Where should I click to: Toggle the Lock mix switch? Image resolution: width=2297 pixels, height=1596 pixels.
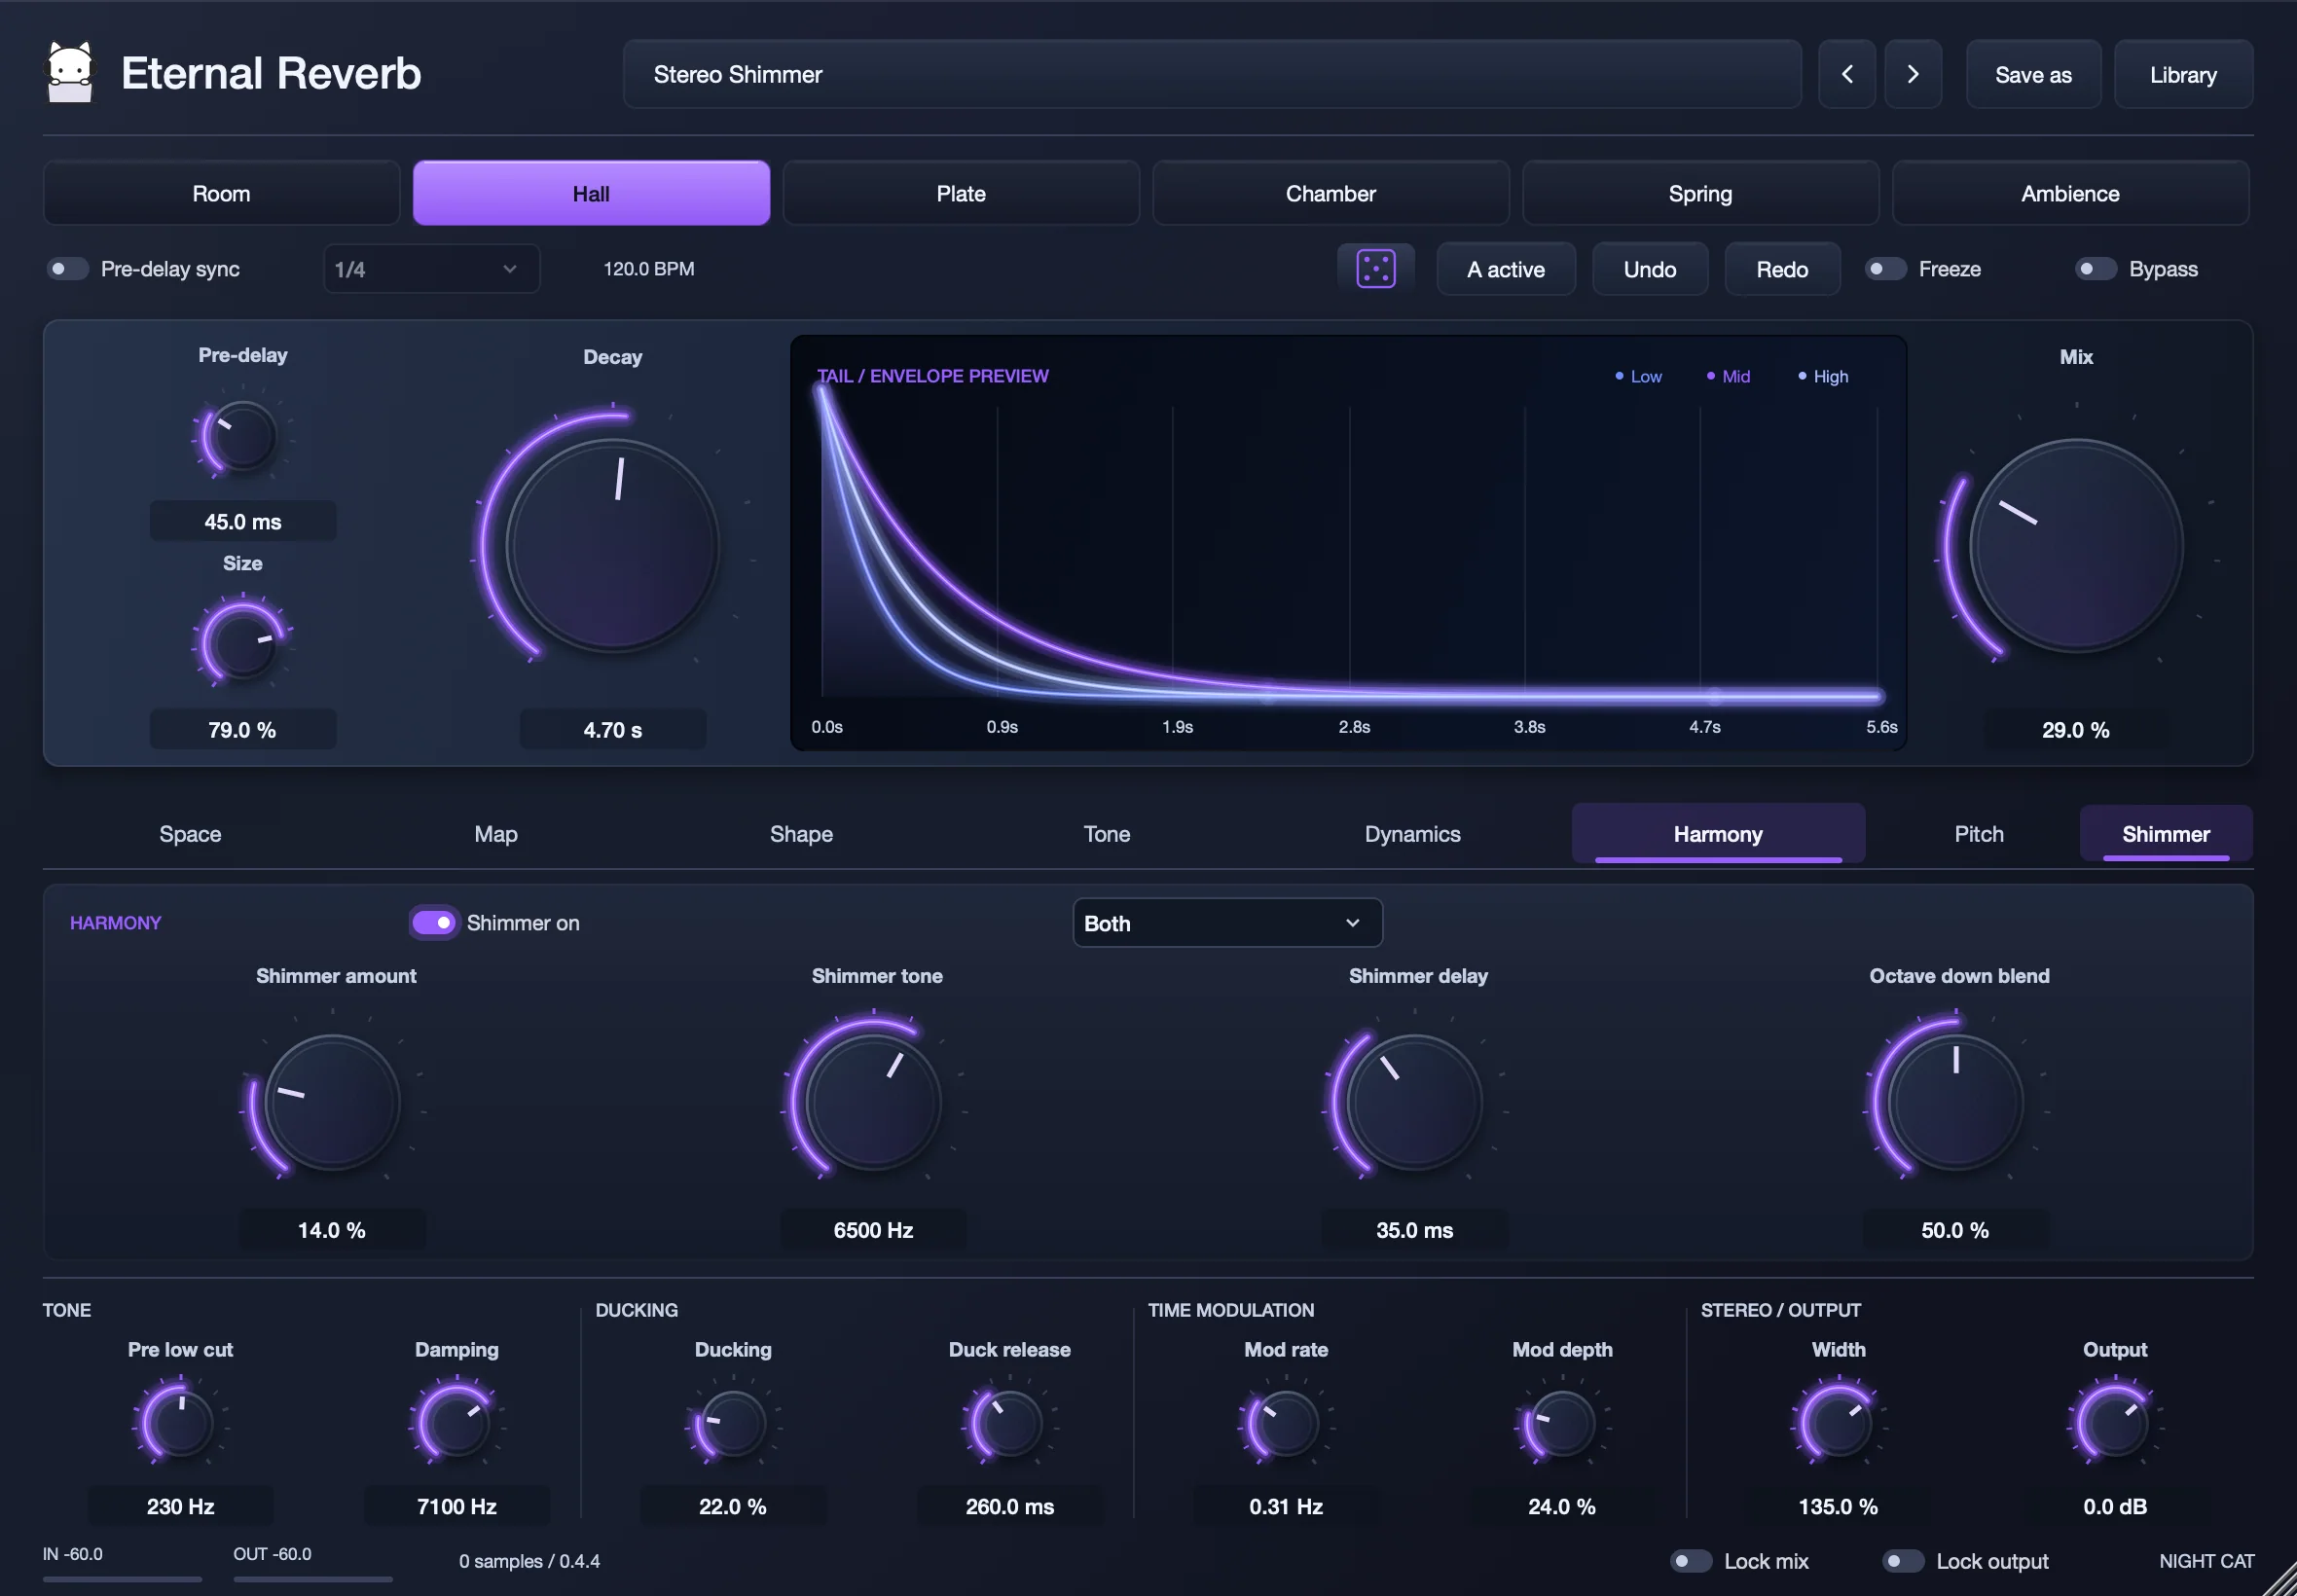click(x=1691, y=1560)
